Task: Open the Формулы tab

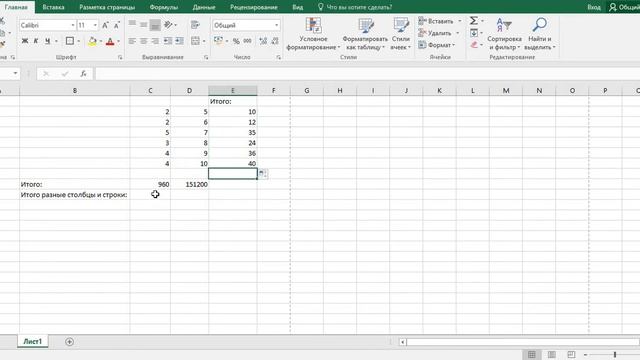Action: click(164, 7)
